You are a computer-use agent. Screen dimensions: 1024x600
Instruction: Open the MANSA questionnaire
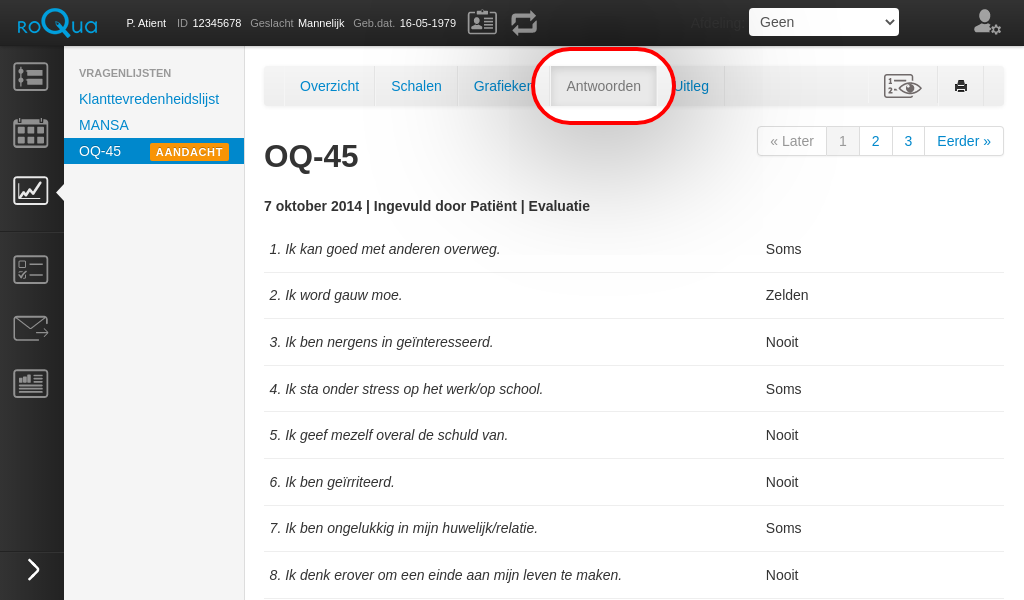tap(104, 125)
